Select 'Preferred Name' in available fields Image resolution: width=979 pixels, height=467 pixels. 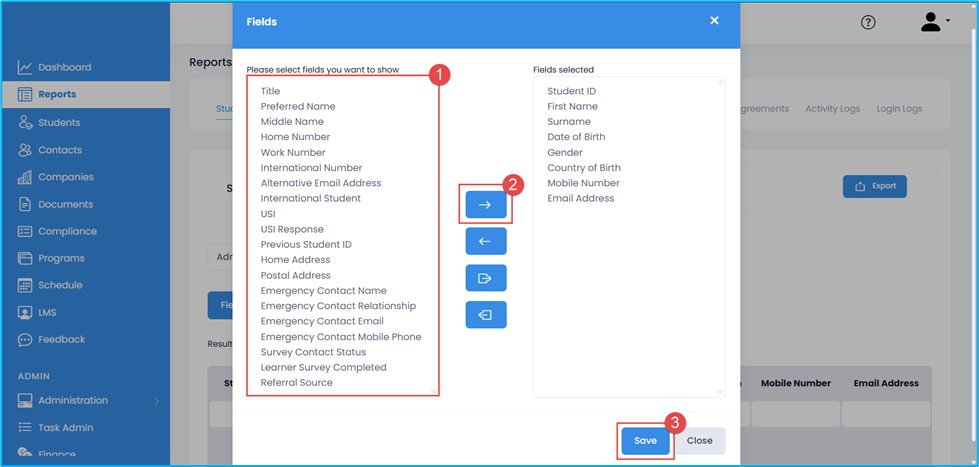(x=297, y=106)
